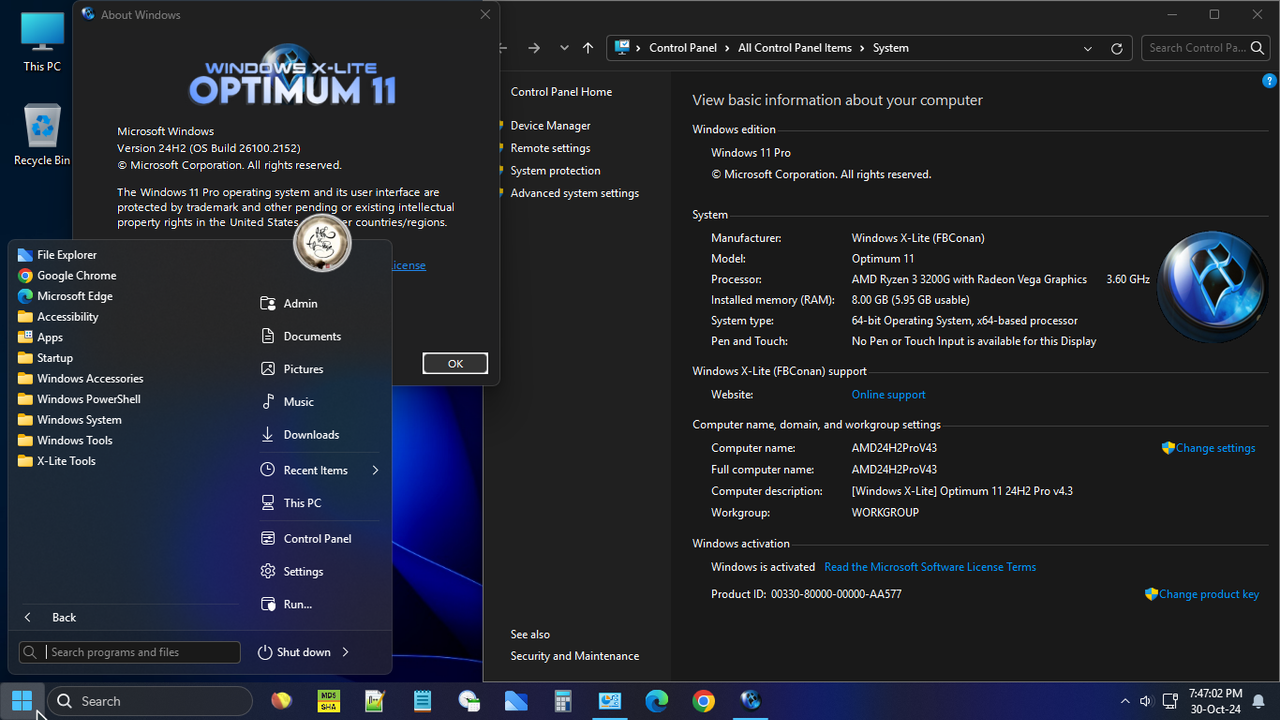
Task: Open notifications via the bell icon
Action: click(1258, 701)
